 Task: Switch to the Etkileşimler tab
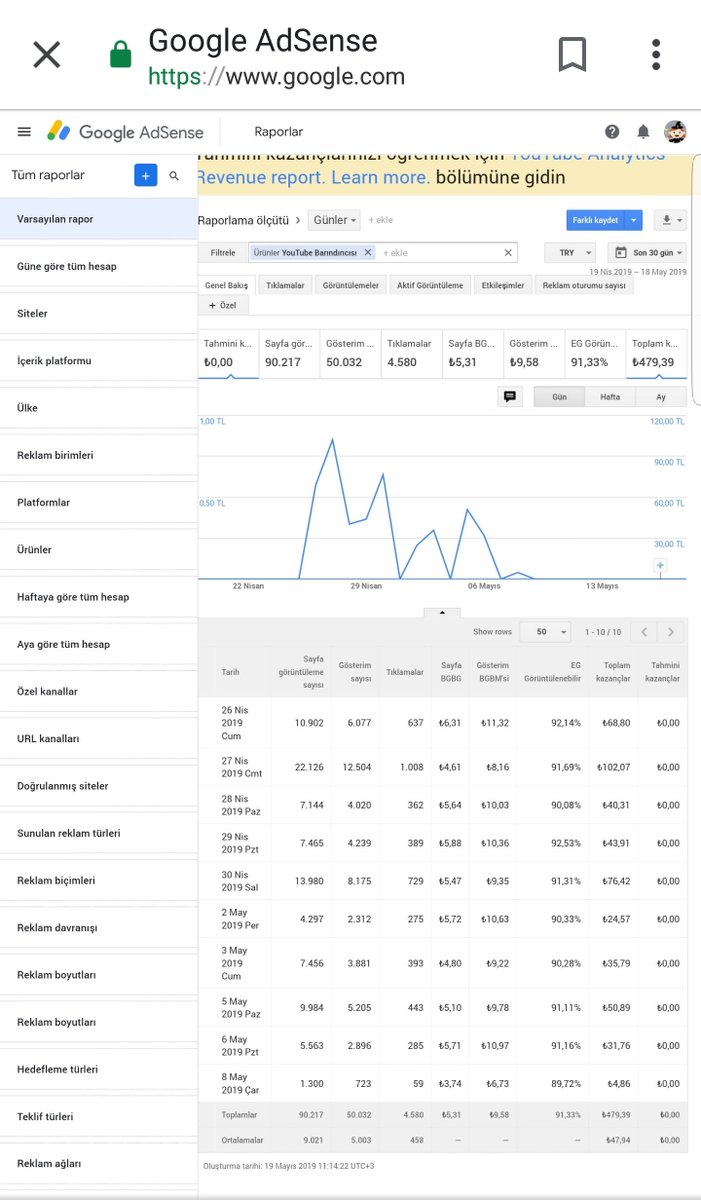503,285
